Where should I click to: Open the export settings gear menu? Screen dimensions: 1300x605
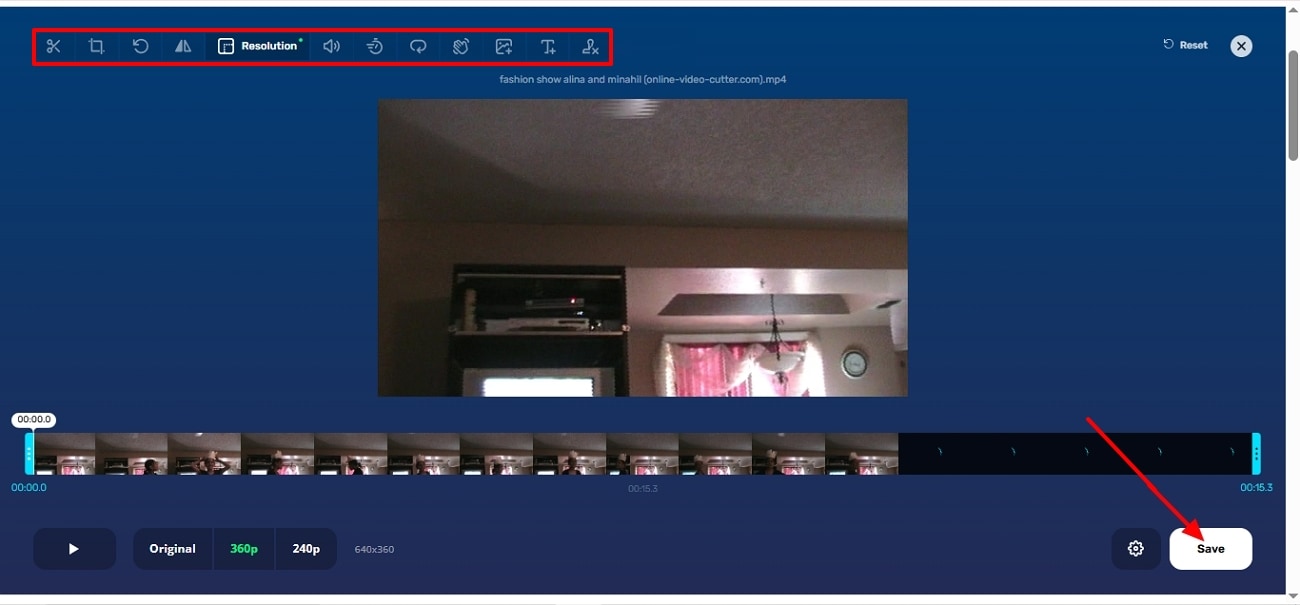1136,548
